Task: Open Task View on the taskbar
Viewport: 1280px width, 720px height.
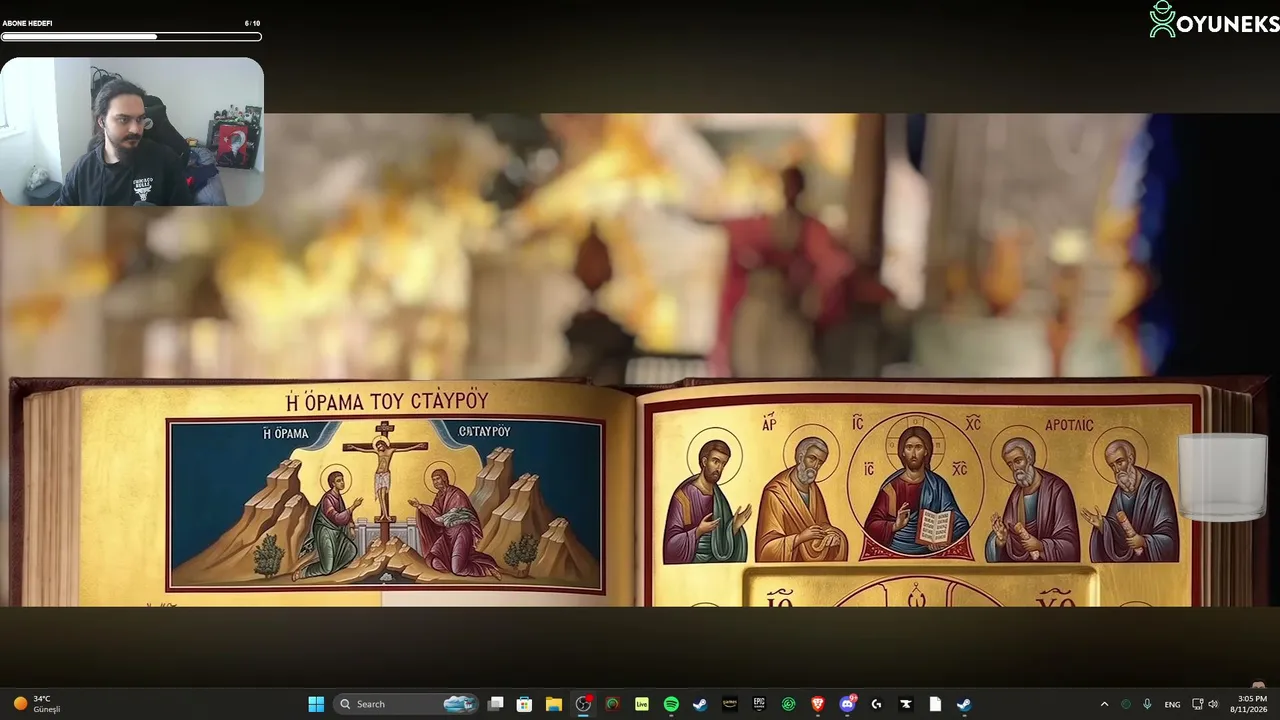Action: (495, 704)
